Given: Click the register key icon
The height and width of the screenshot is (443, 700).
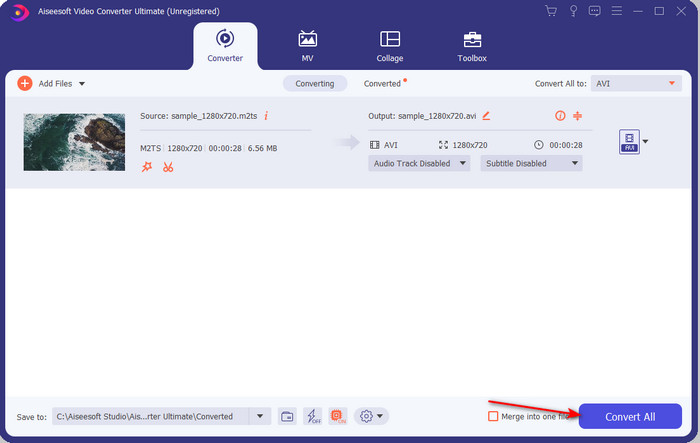Looking at the screenshot, I should pos(573,11).
